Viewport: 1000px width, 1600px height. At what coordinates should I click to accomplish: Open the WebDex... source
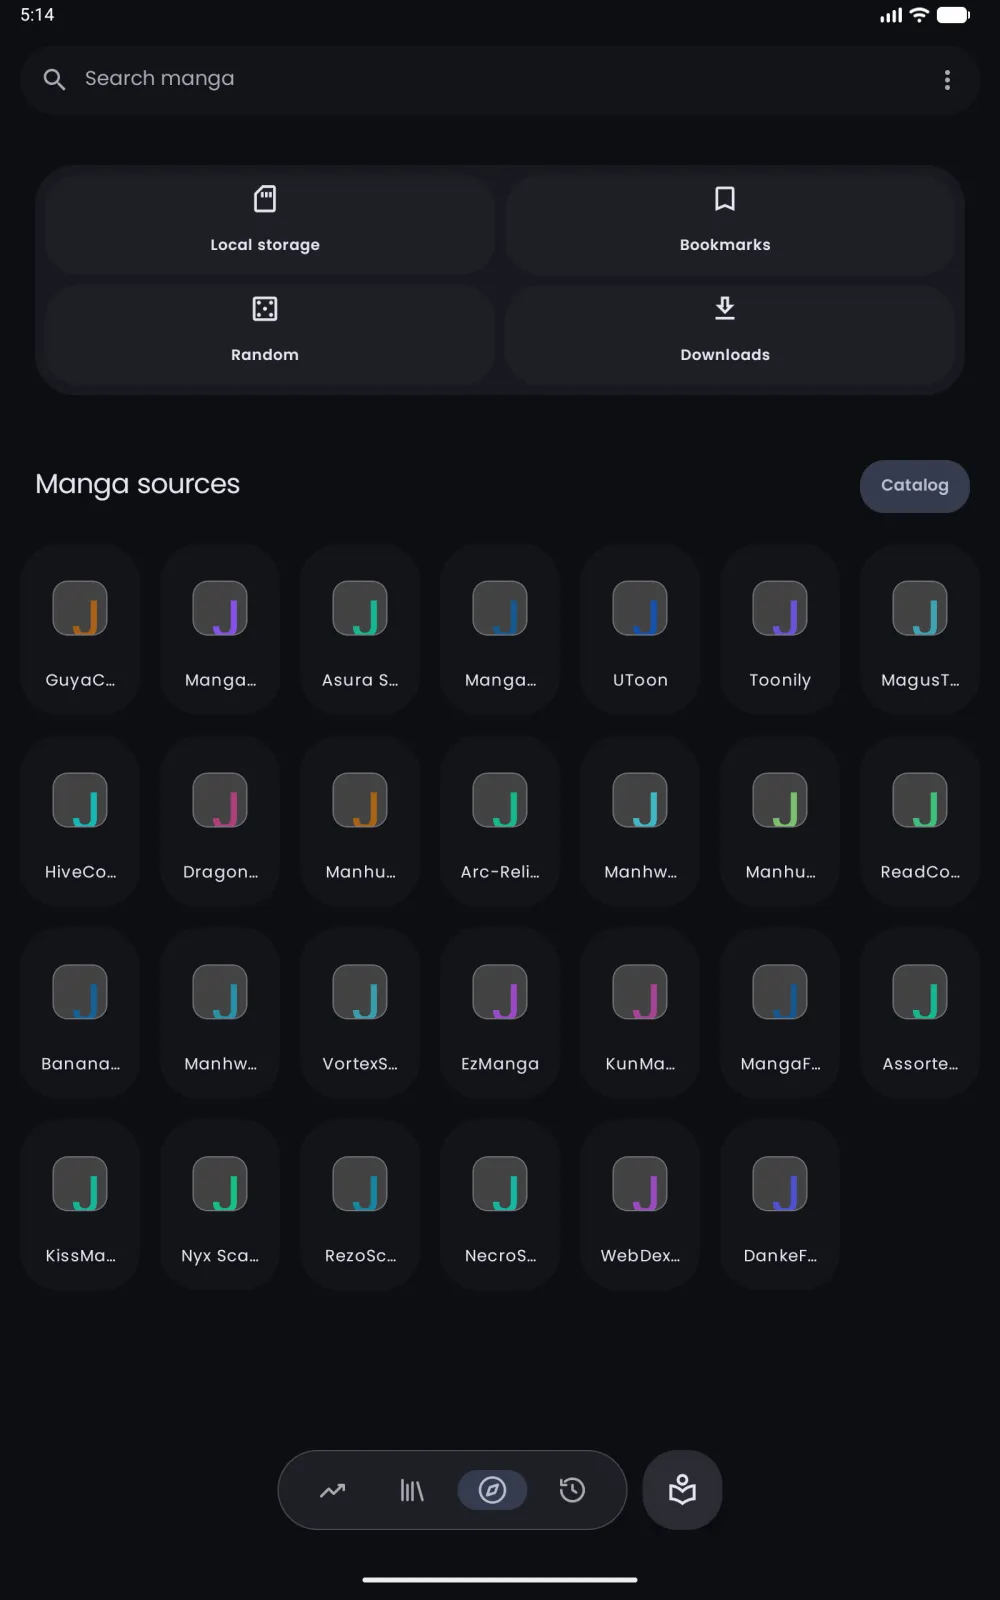coord(640,1206)
